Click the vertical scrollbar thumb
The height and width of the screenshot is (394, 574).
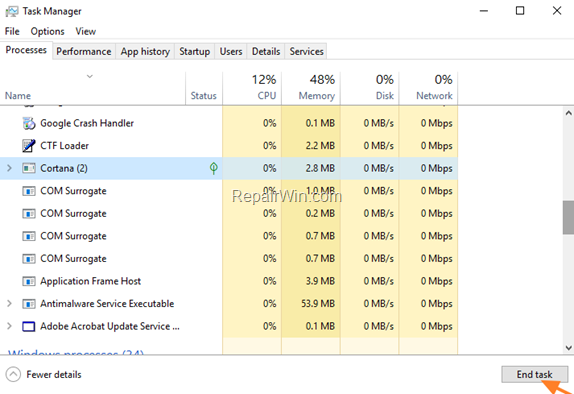click(x=569, y=218)
